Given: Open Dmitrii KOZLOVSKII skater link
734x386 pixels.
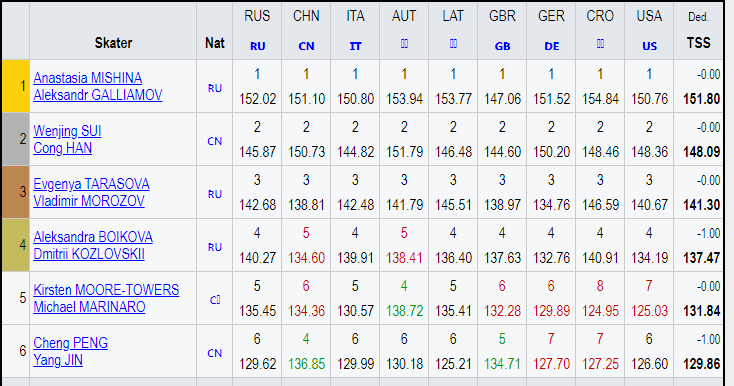Looking at the screenshot, I should (89, 254).
